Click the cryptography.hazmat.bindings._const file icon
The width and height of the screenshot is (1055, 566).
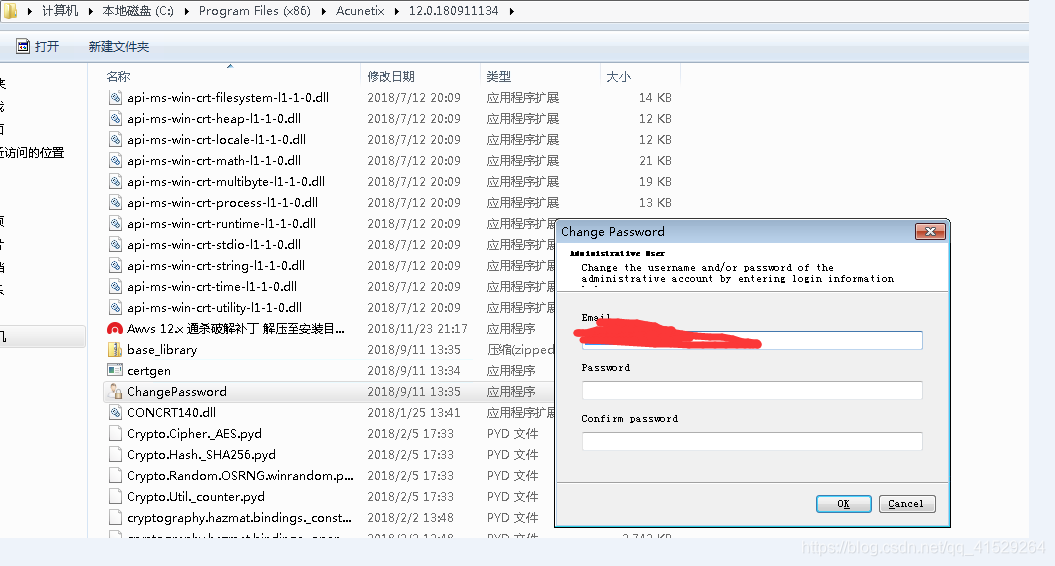pos(115,518)
